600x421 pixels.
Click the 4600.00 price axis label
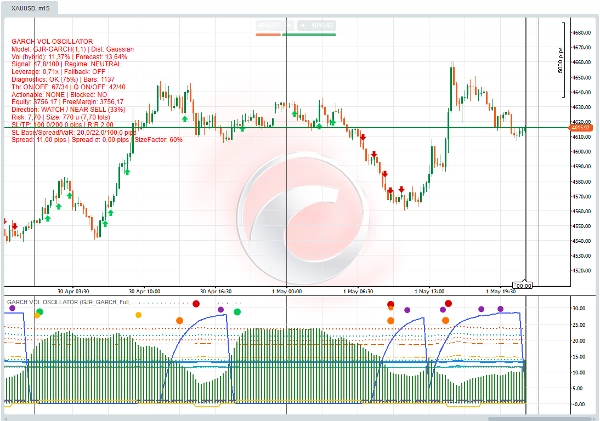point(582,152)
